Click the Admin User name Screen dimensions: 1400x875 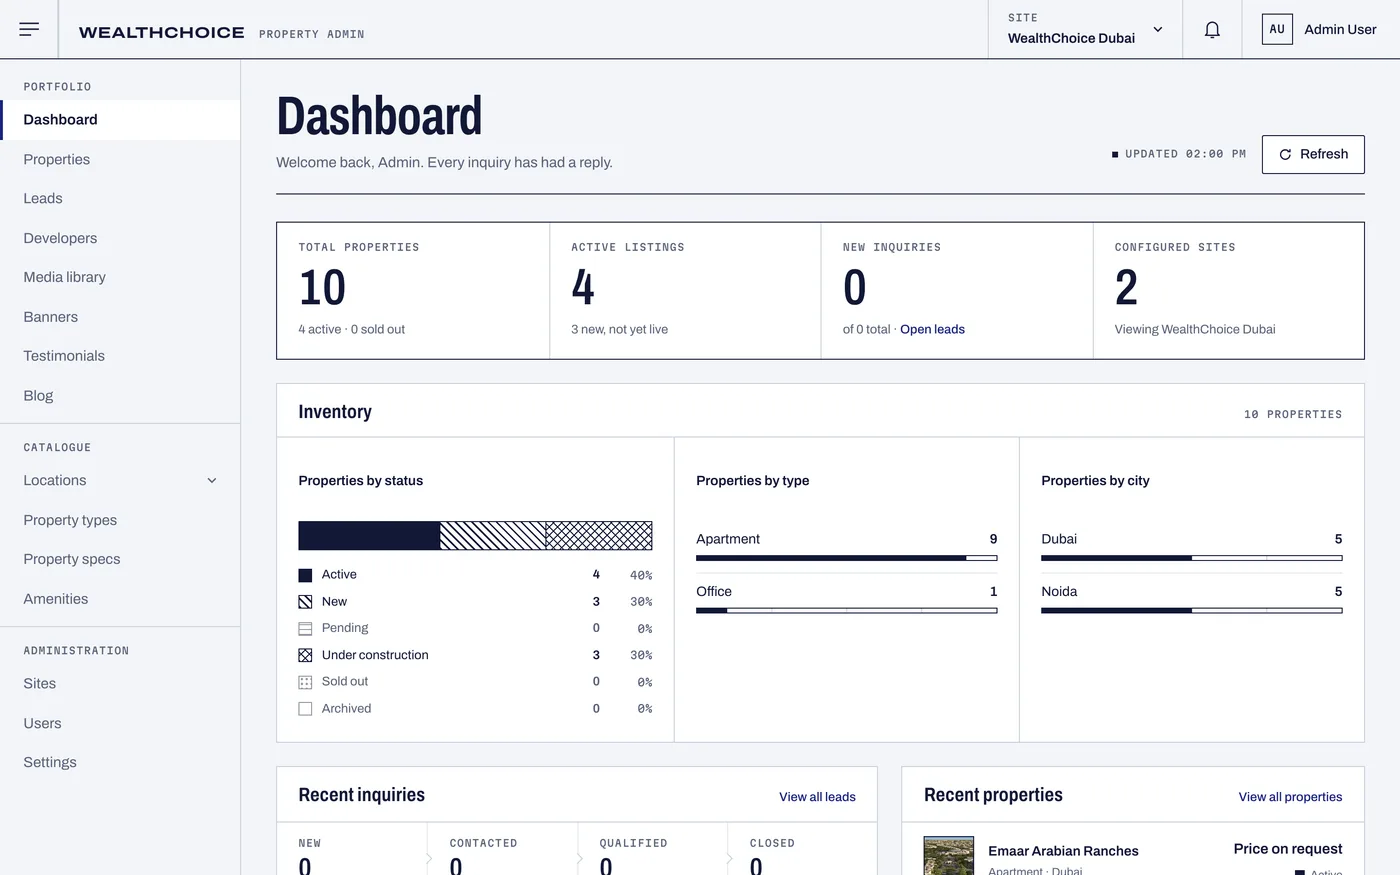1340,29
